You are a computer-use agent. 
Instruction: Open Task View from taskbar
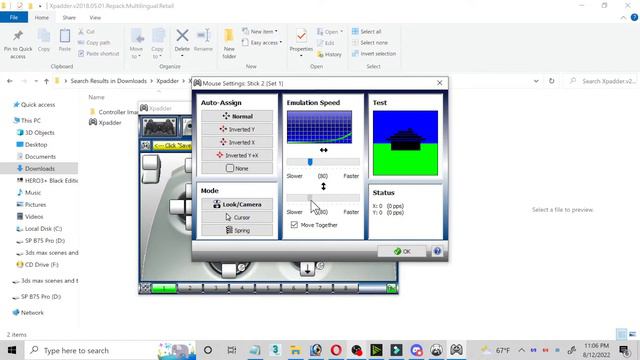click(232, 350)
